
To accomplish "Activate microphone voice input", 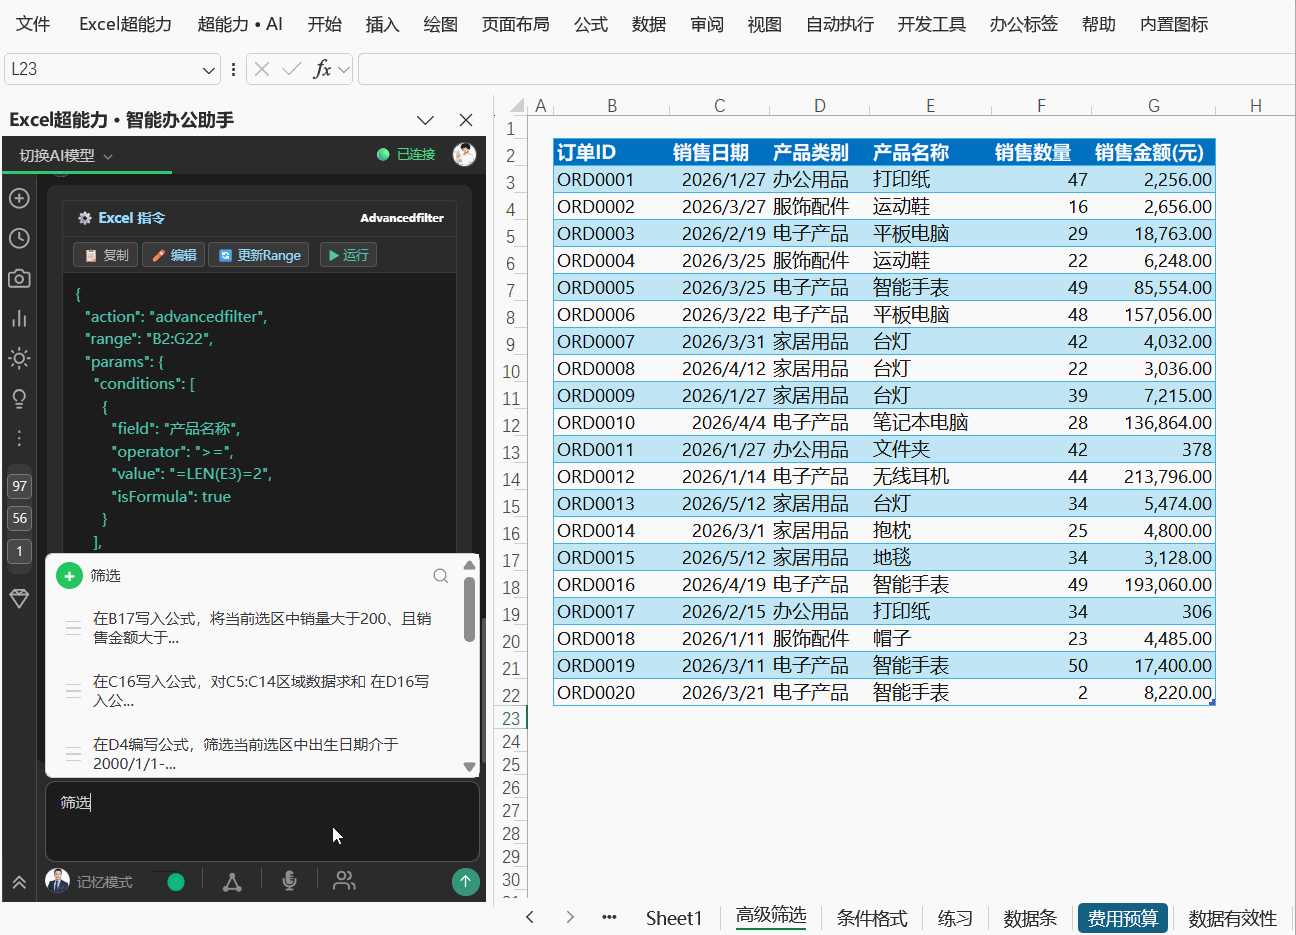I will (289, 880).
